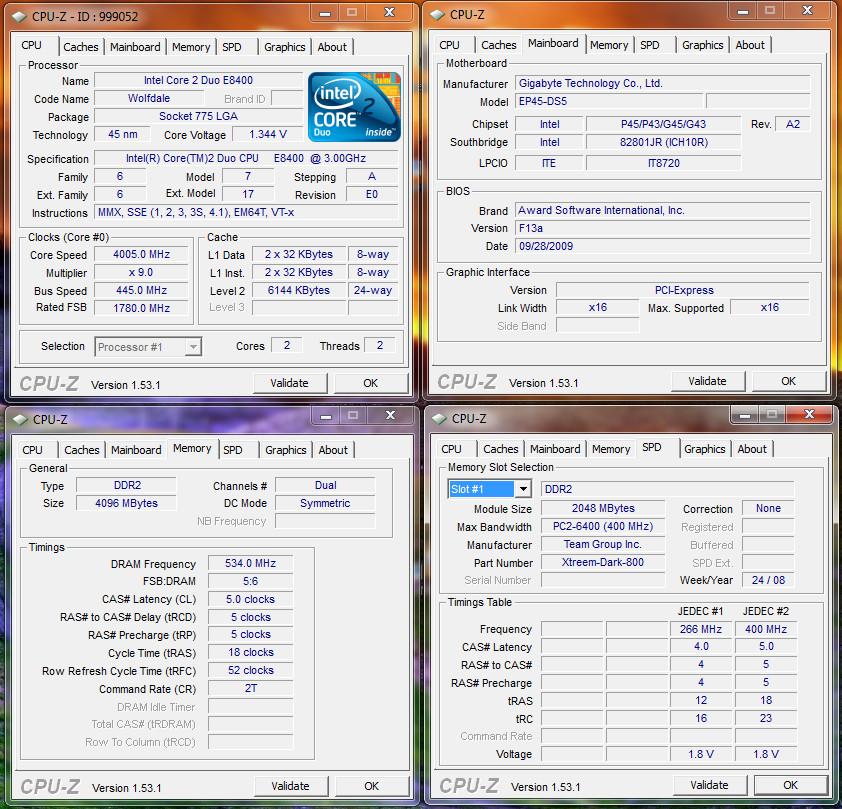The width and height of the screenshot is (842, 809).
Task: Open Memory tab in the CPU window
Action: (x=191, y=47)
